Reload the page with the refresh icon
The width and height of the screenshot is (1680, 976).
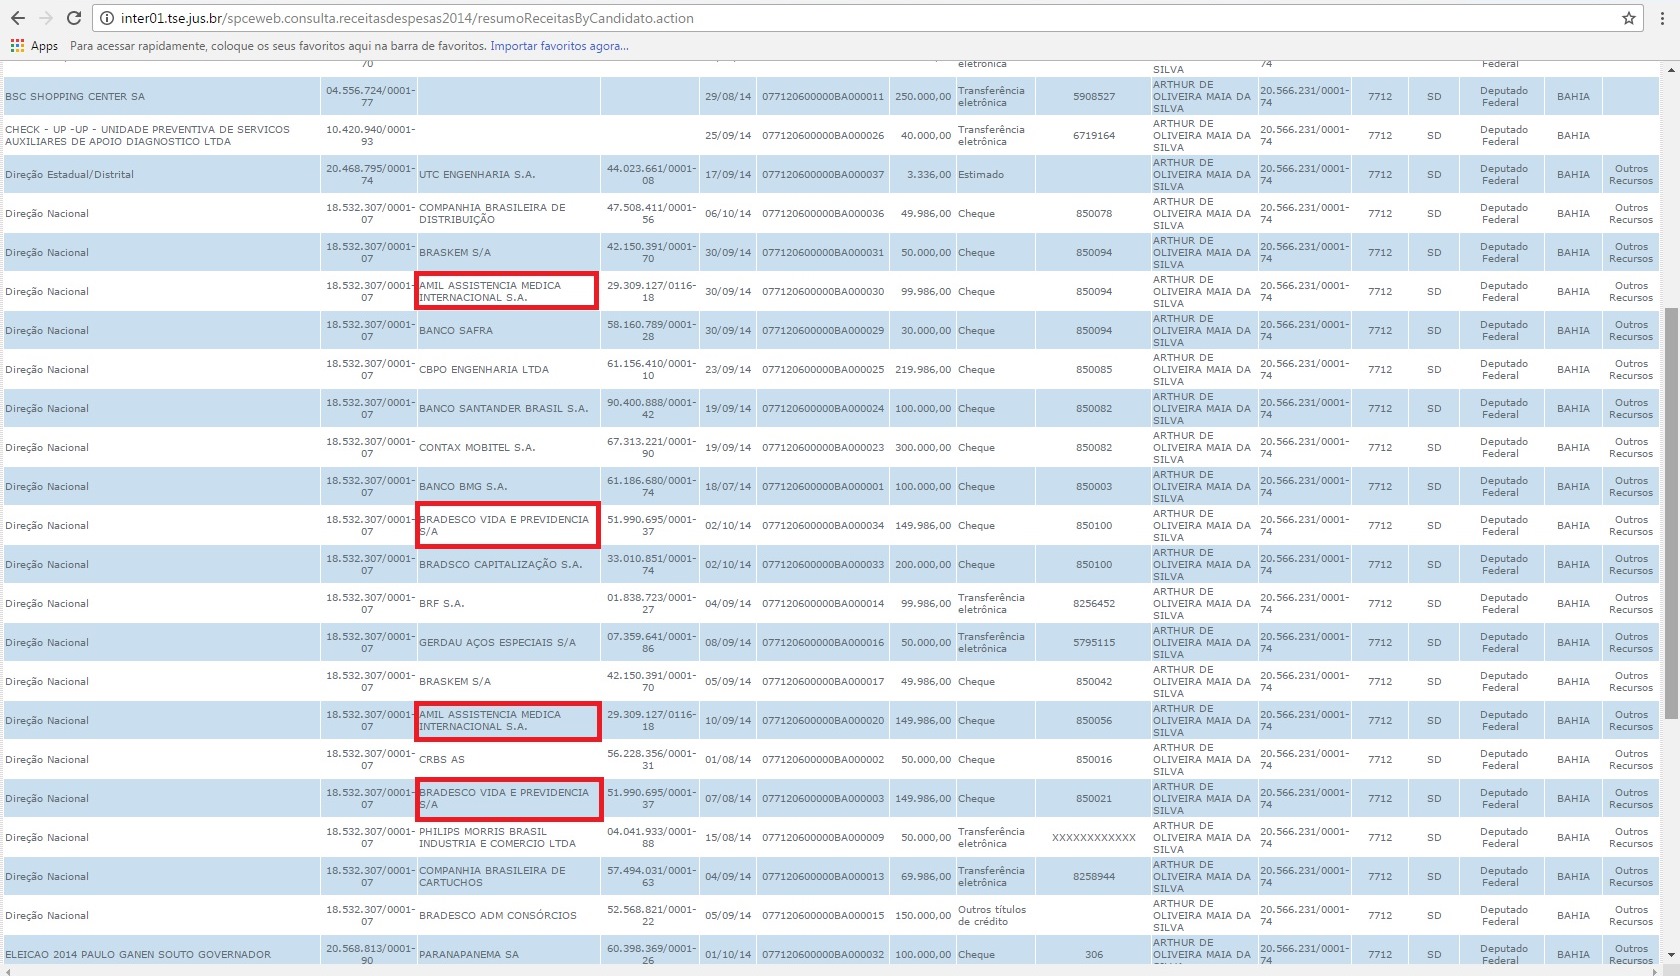coord(74,18)
